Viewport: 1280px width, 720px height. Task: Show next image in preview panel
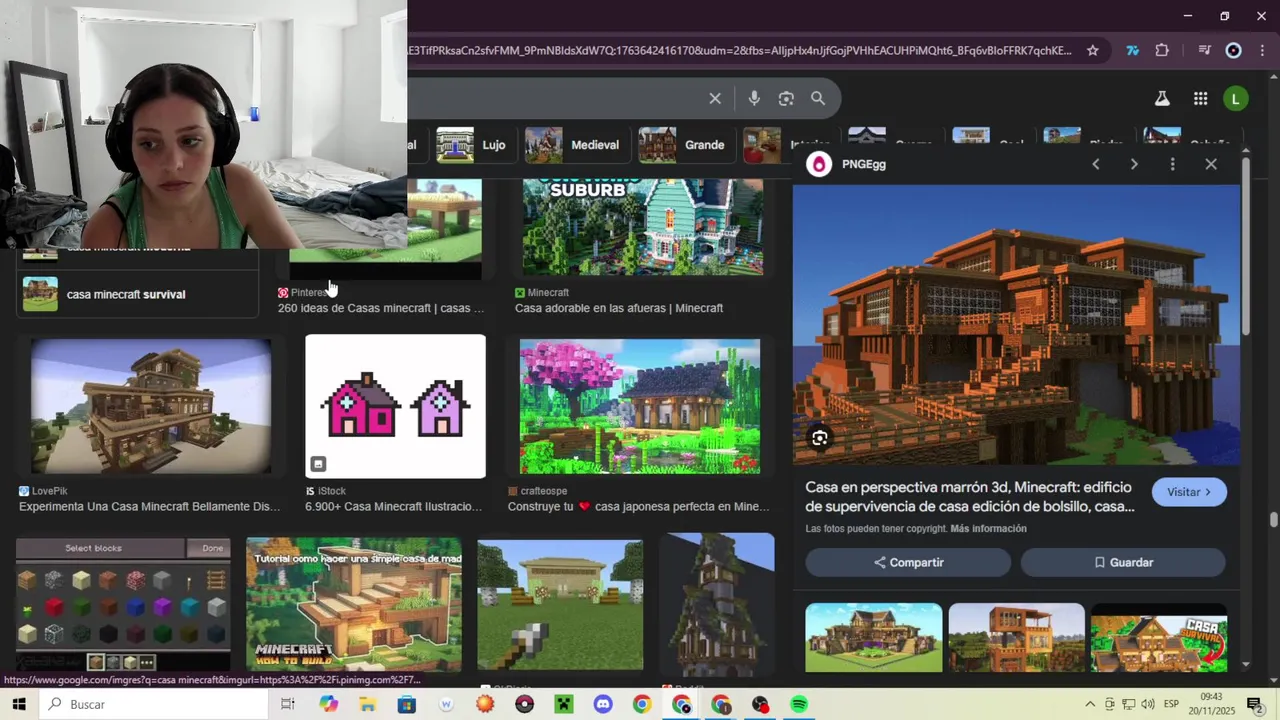pyautogui.click(x=1134, y=164)
